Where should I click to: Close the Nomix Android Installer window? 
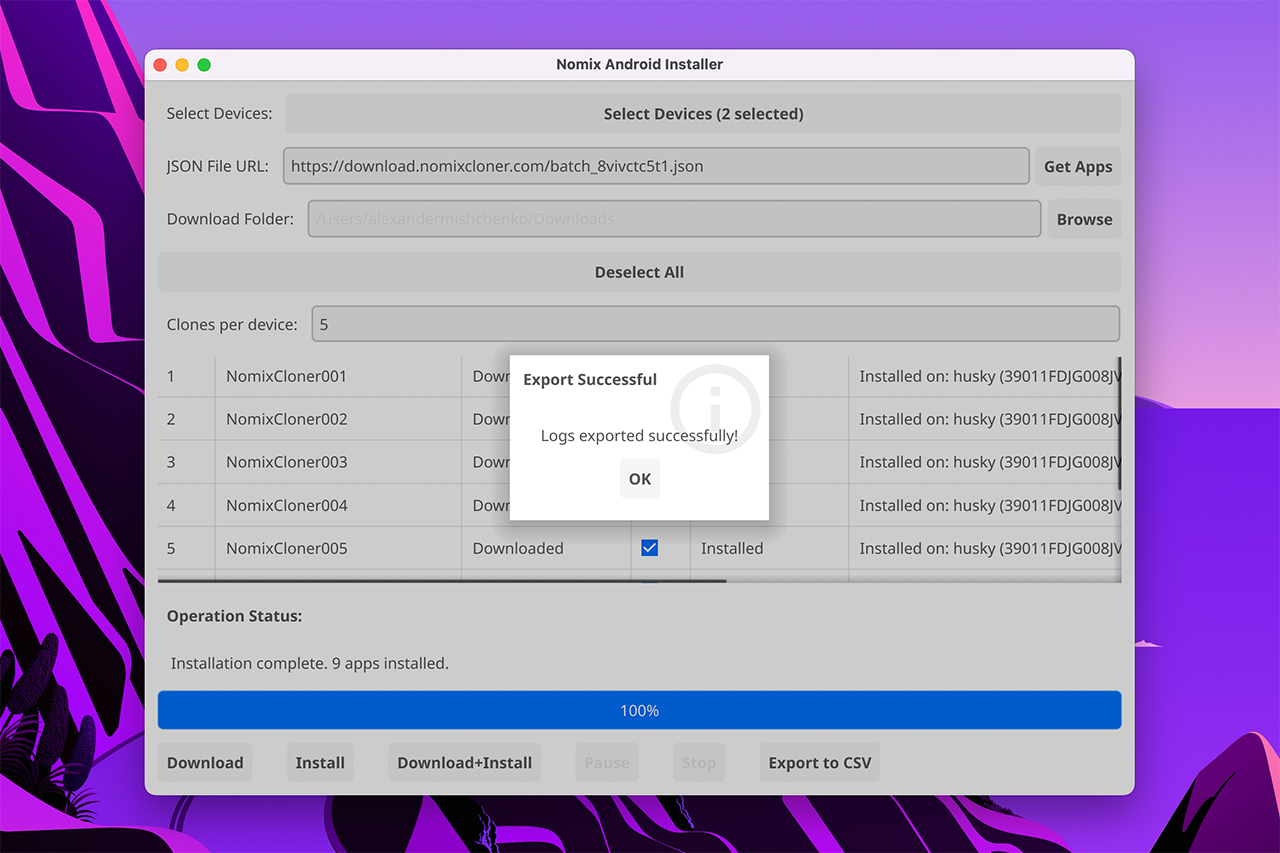click(x=160, y=65)
